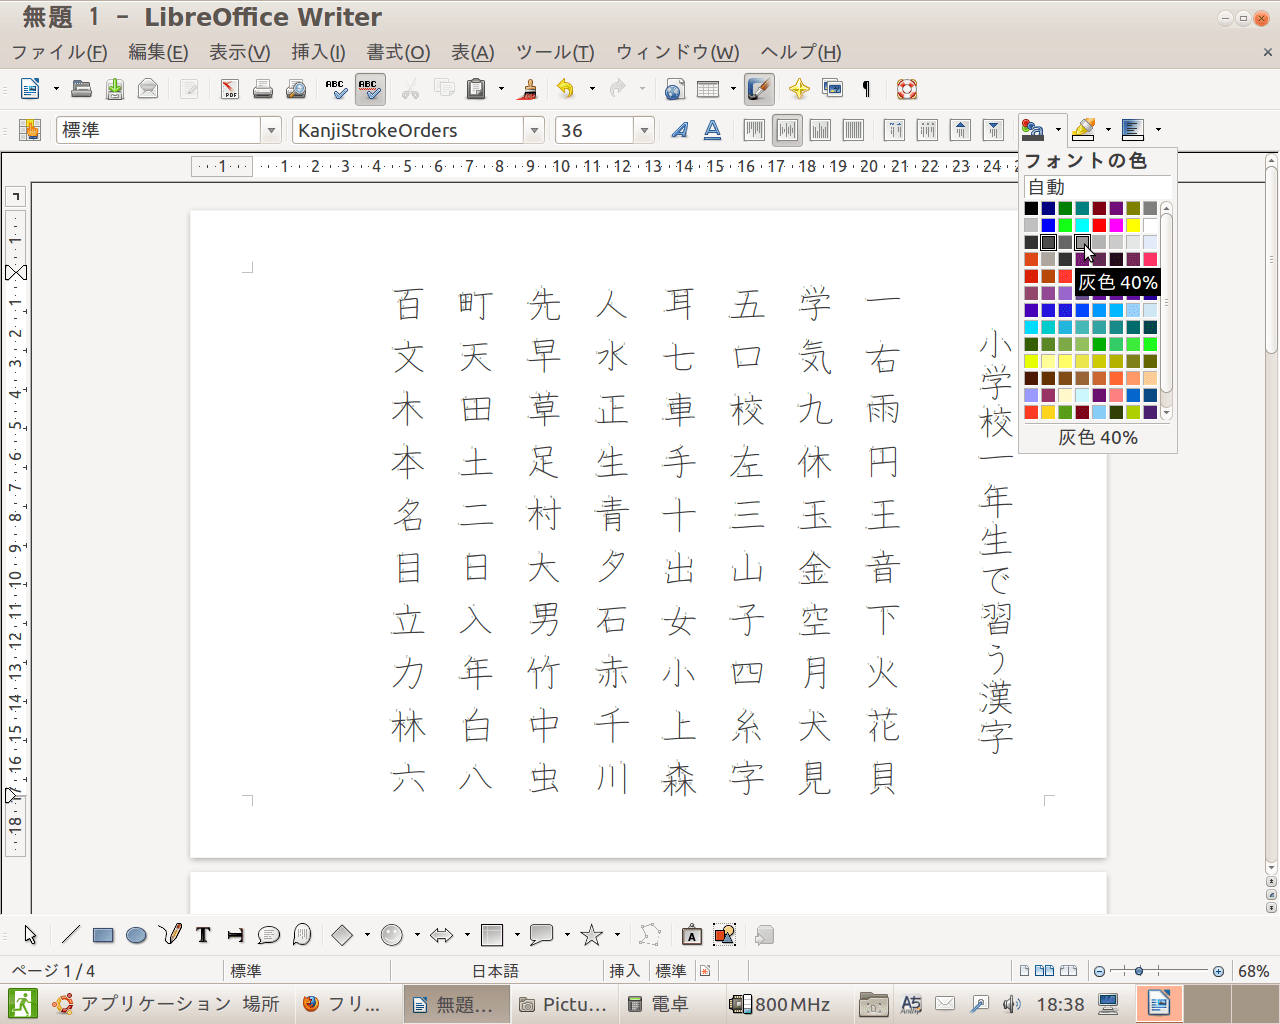Expand the paragraph style 標準 dropdown
This screenshot has width=1280, height=1024.
[x=271, y=130]
